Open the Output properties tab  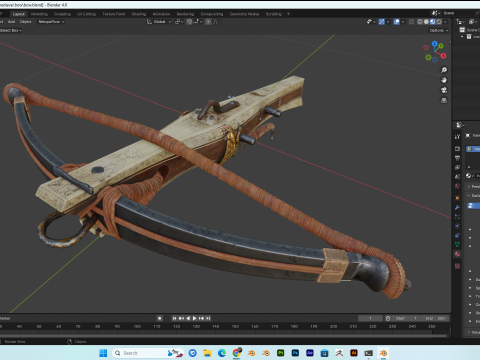pos(457,158)
